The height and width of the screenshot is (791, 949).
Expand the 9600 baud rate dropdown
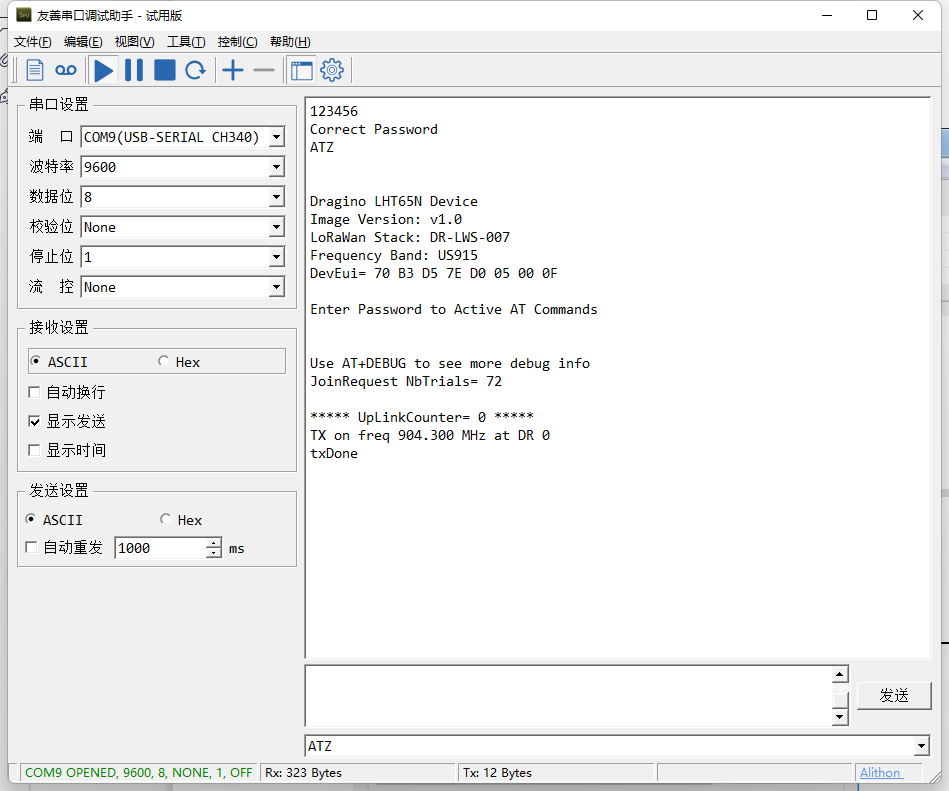[277, 167]
